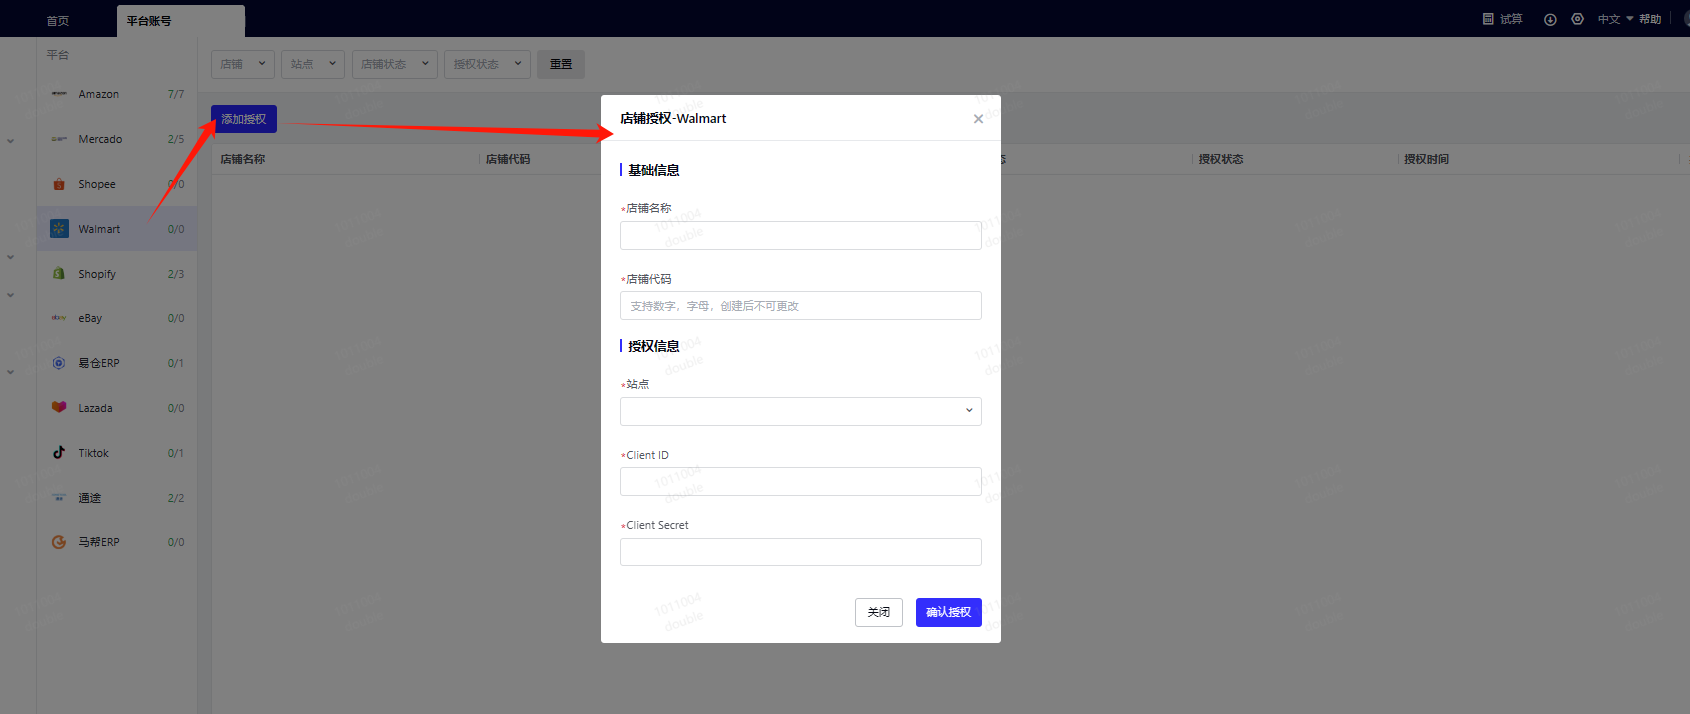Click the Amazon platform logo icon
The width and height of the screenshot is (1690, 714).
click(x=59, y=94)
